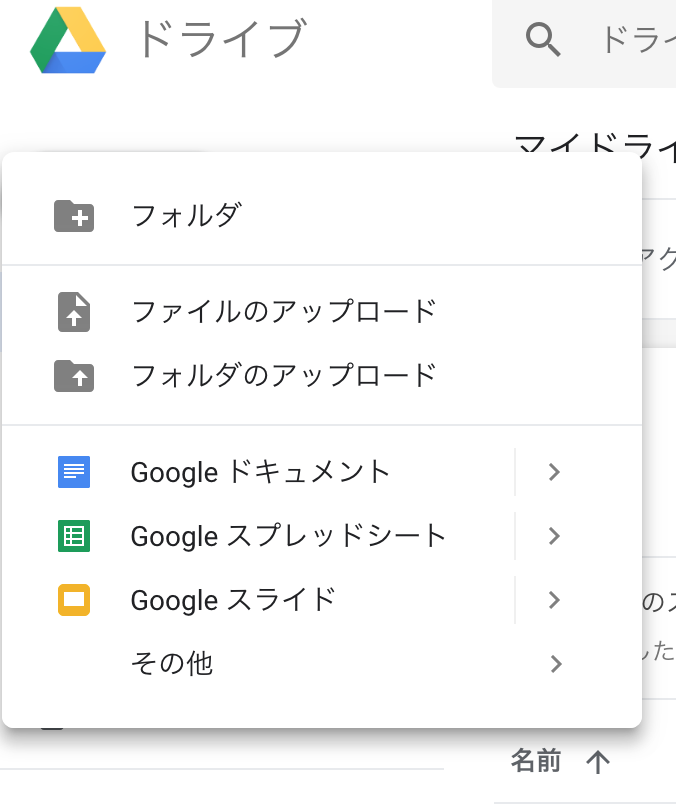Image resolution: width=676 pixels, height=810 pixels.
Task: Select the フォルダ menu item
Action: tap(186, 215)
